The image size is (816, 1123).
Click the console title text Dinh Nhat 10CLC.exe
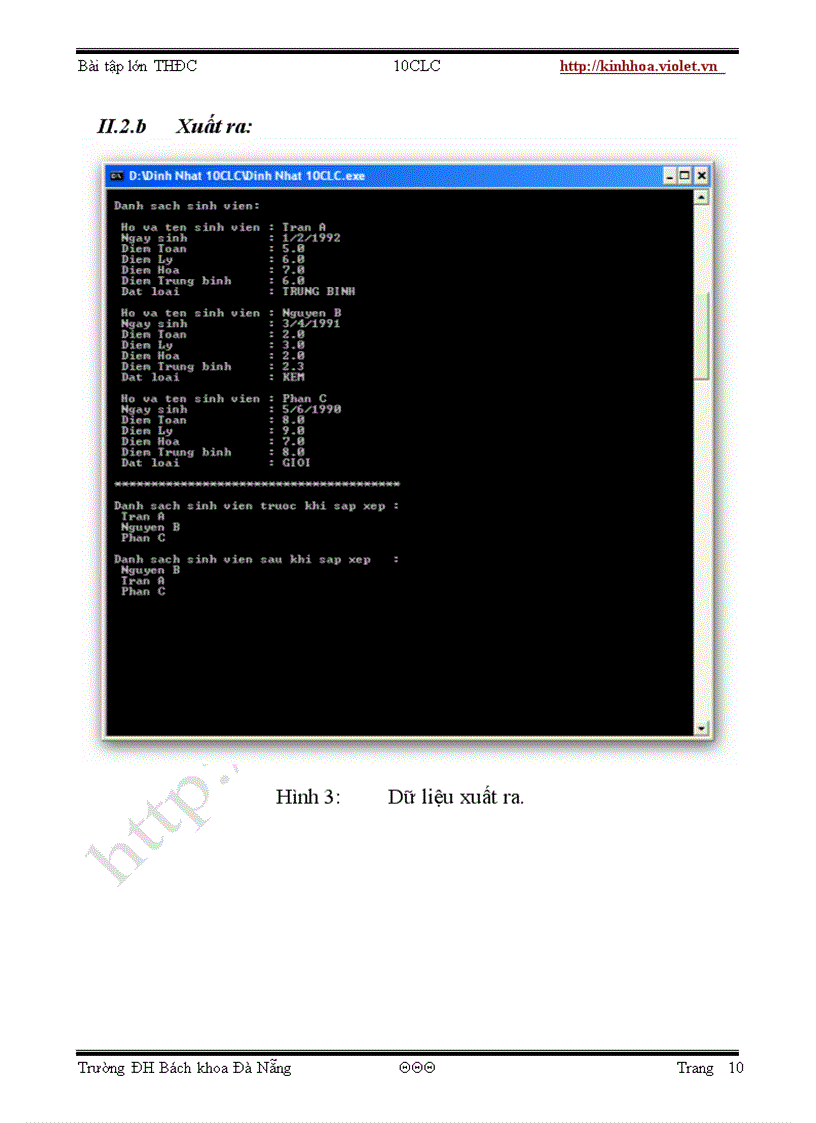[x=247, y=176]
